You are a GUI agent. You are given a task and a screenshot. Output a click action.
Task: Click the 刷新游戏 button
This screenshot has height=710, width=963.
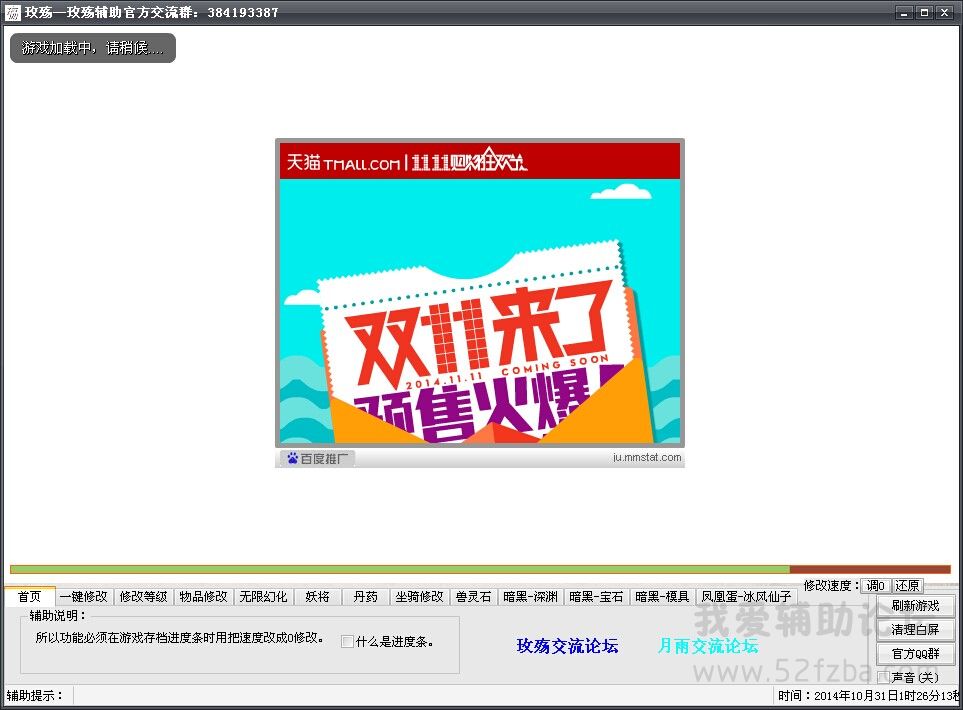click(x=915, y=606)
